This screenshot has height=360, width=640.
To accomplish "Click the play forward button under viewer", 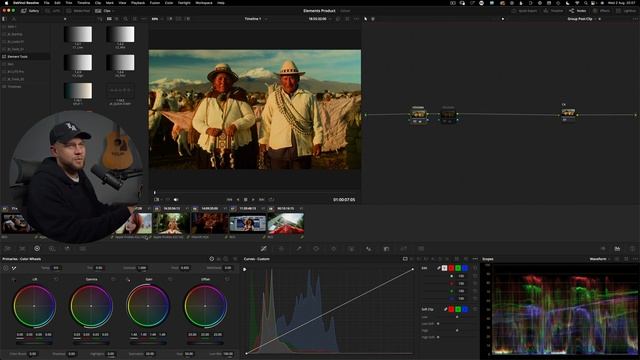I will tap(253, 200).
